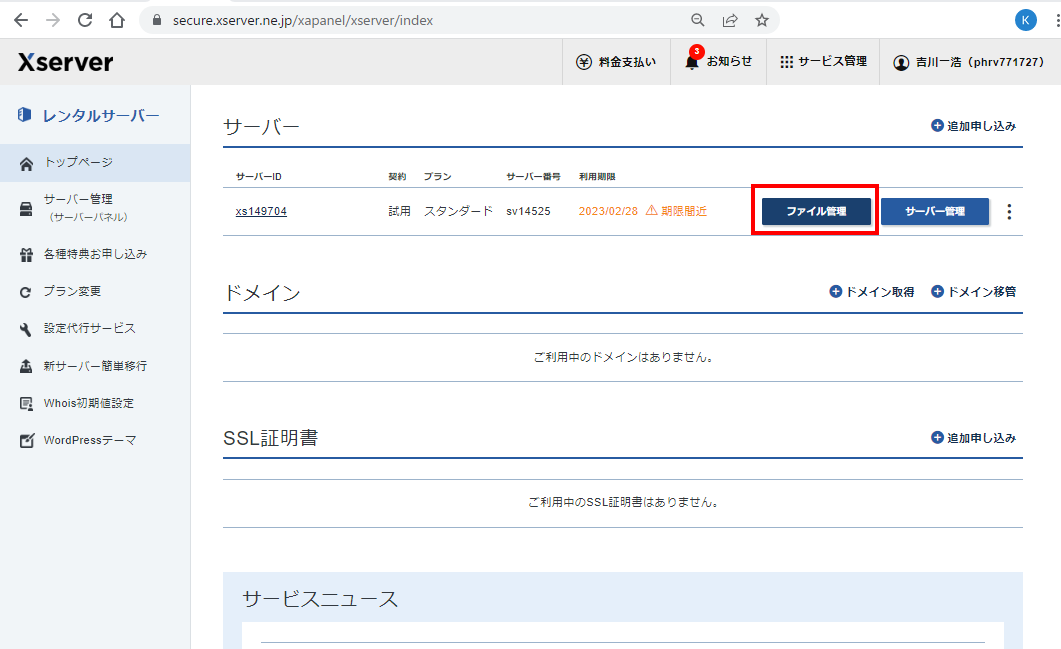Click 追加申し込み next to サーバー heading
1061x649 pixels.
click(973, 126)
